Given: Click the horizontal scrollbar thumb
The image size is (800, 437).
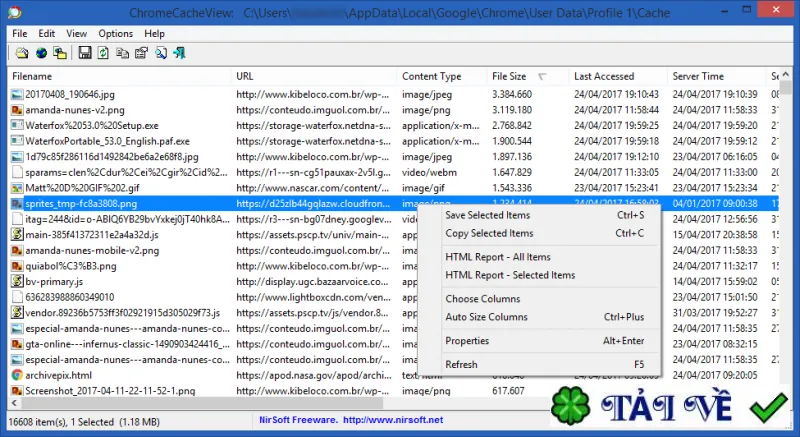Looking at the screenshot, I should (202, 403).
